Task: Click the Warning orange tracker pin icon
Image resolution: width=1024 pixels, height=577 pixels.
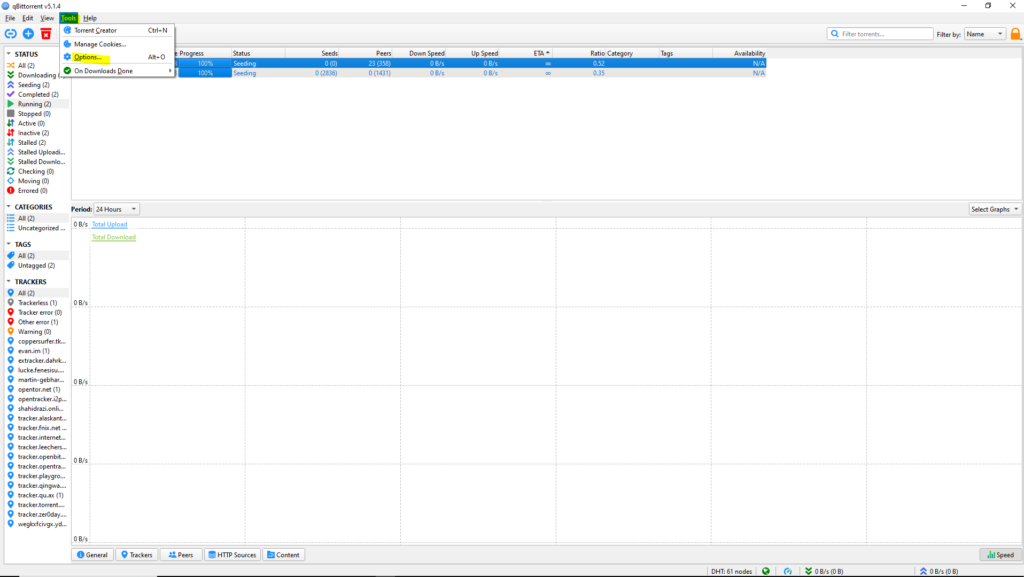Action: pos(10,332)
